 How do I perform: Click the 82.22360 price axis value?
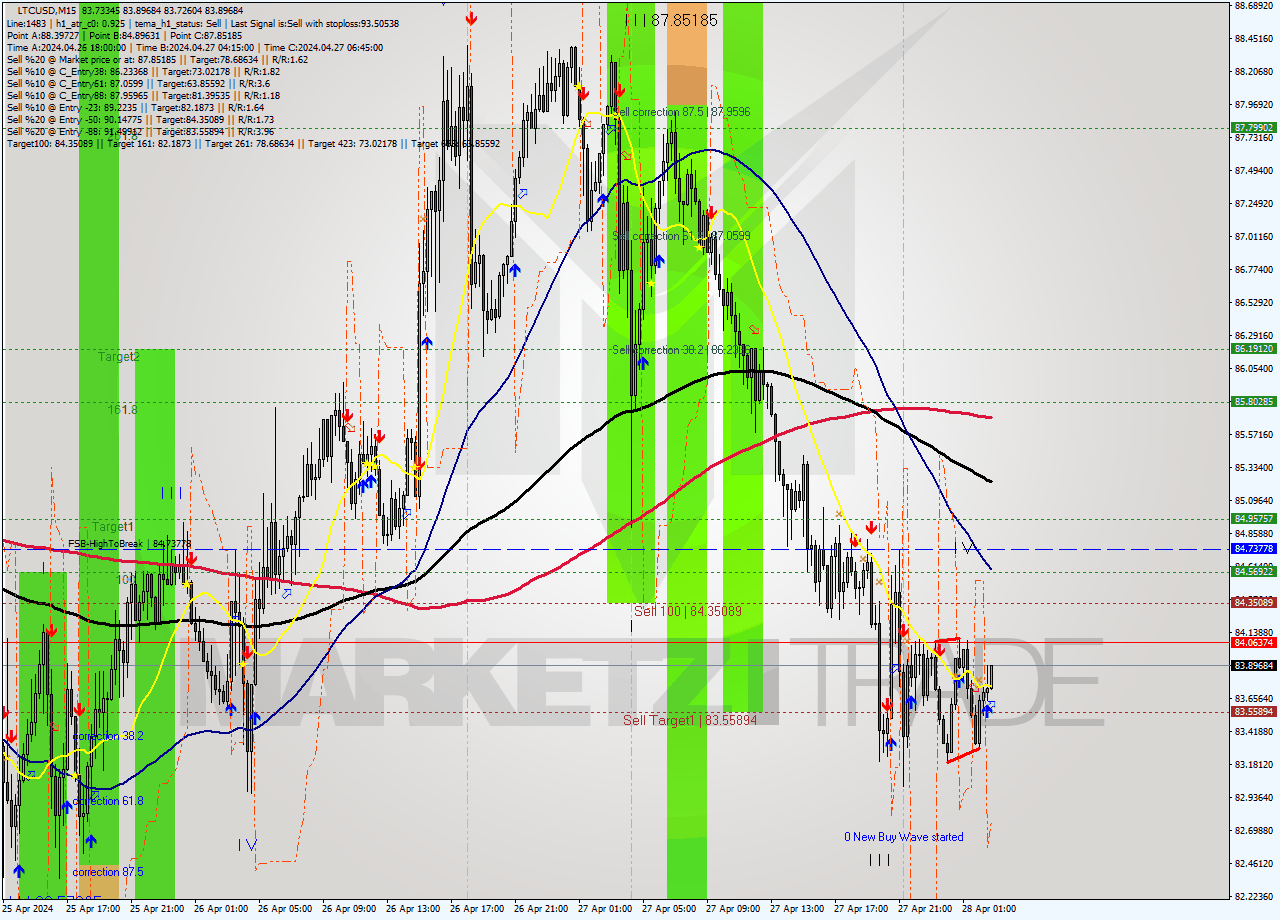1254,897
